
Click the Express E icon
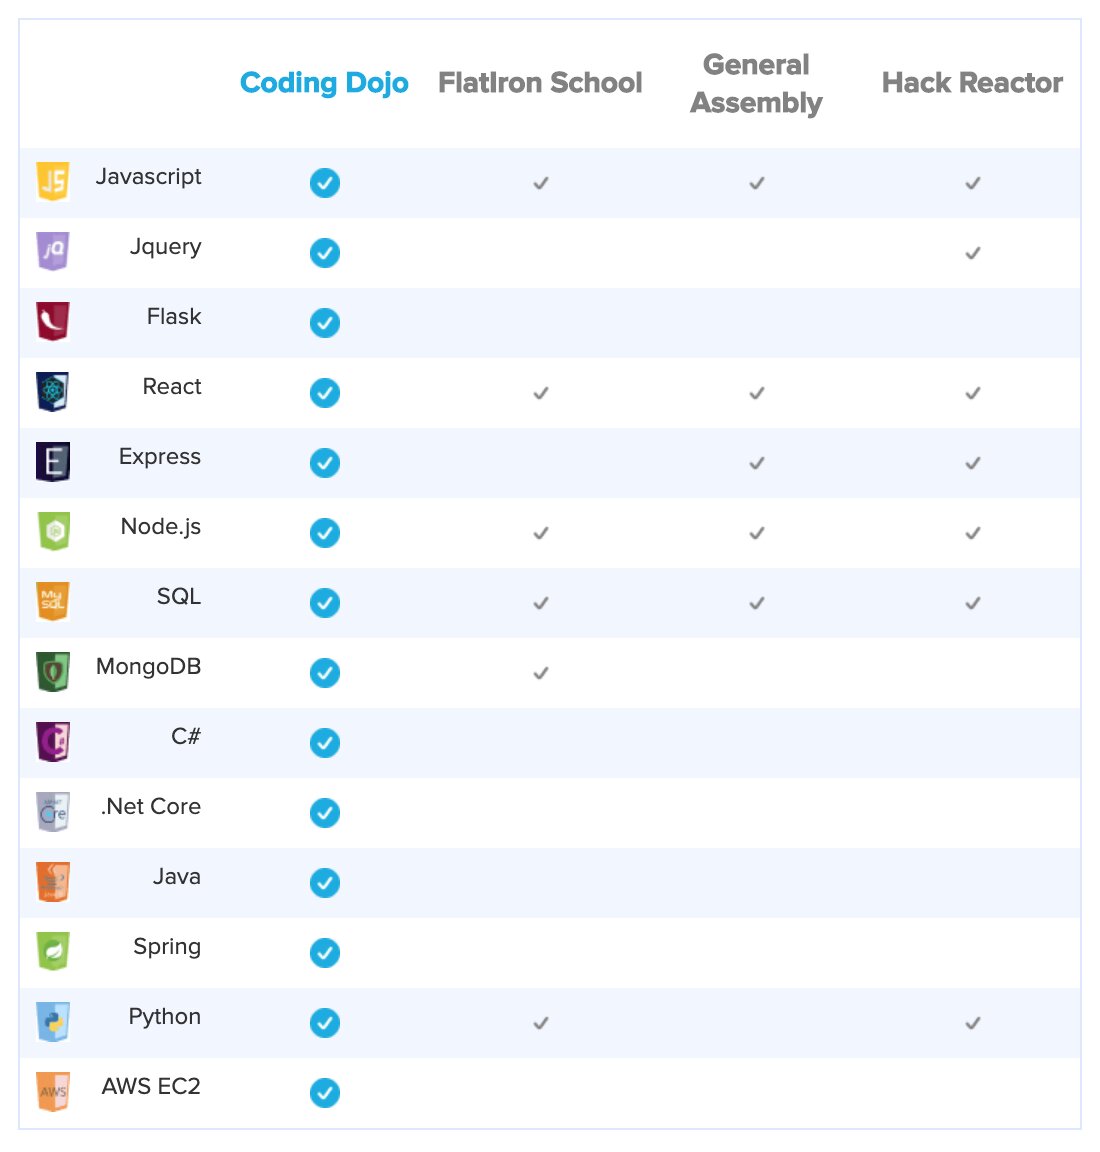(x=53, y=462)
